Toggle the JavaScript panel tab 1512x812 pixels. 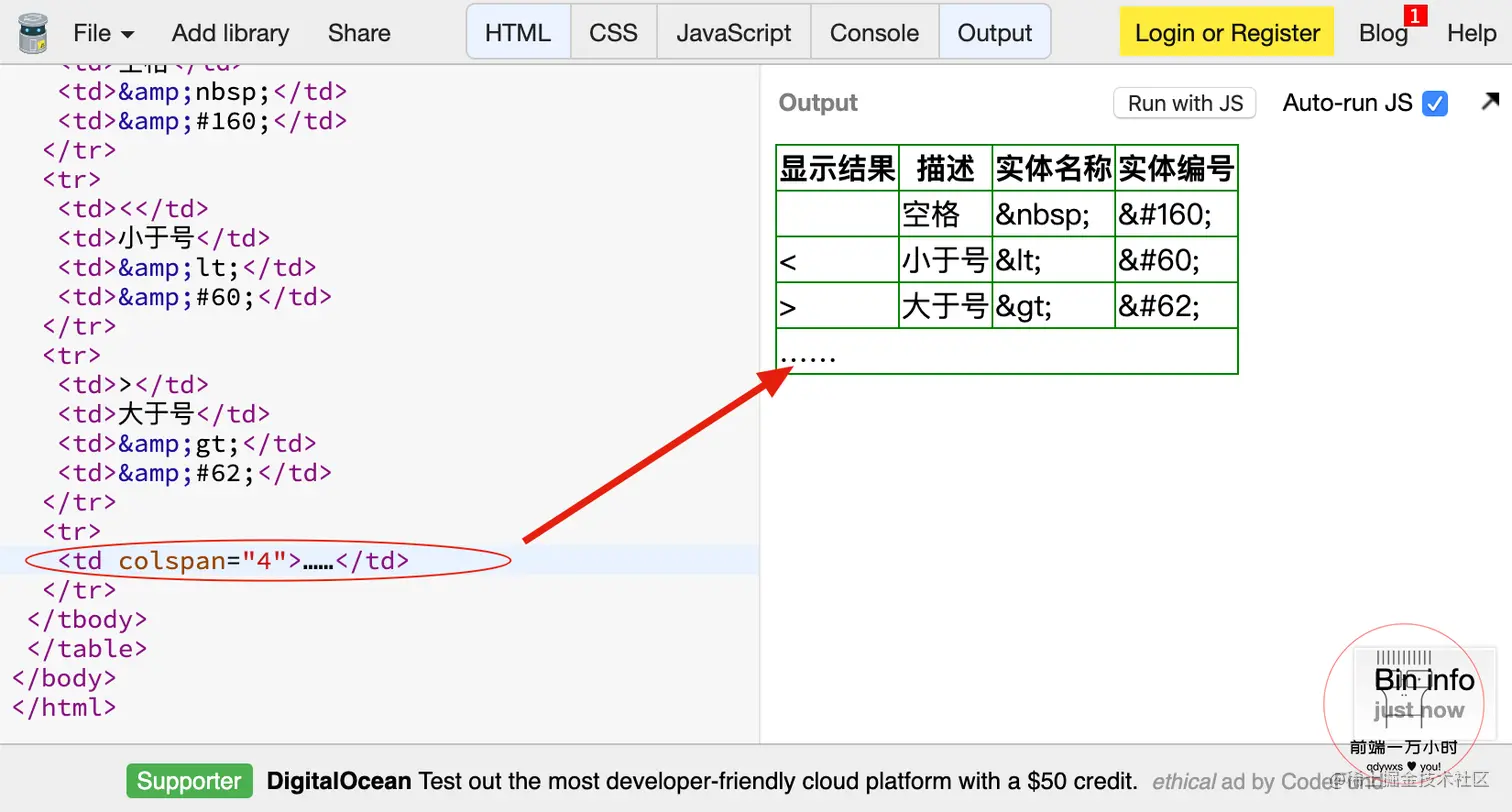tap(734, 32)
